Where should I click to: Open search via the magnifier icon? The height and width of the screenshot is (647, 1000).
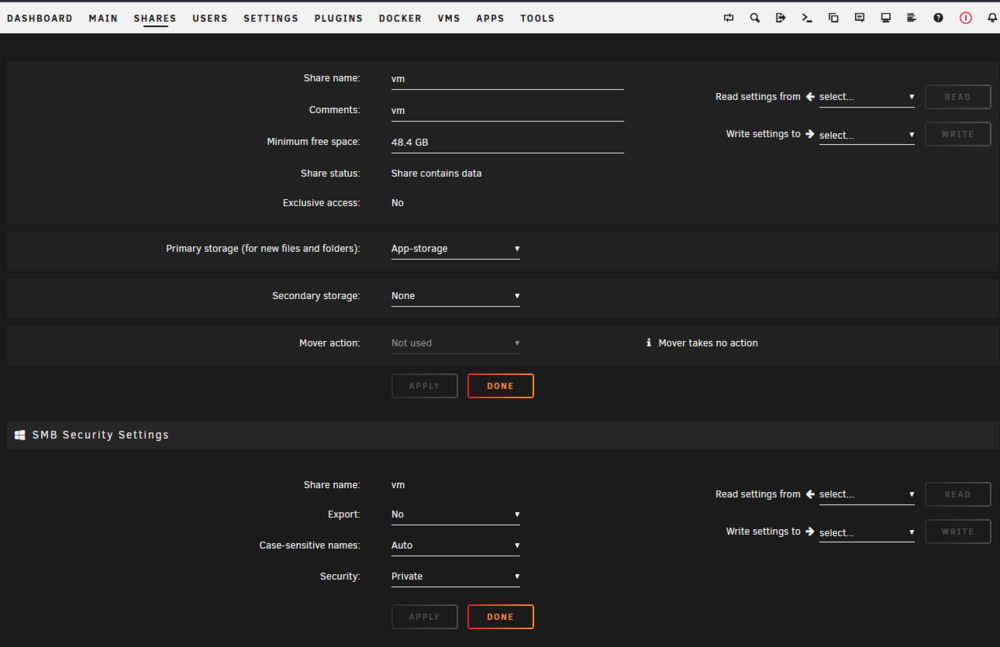click(754, 18)
